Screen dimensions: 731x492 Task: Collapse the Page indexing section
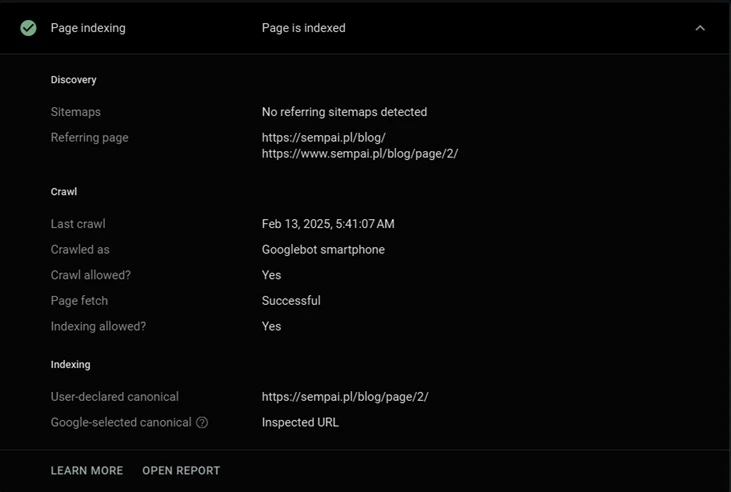(700, 28)
